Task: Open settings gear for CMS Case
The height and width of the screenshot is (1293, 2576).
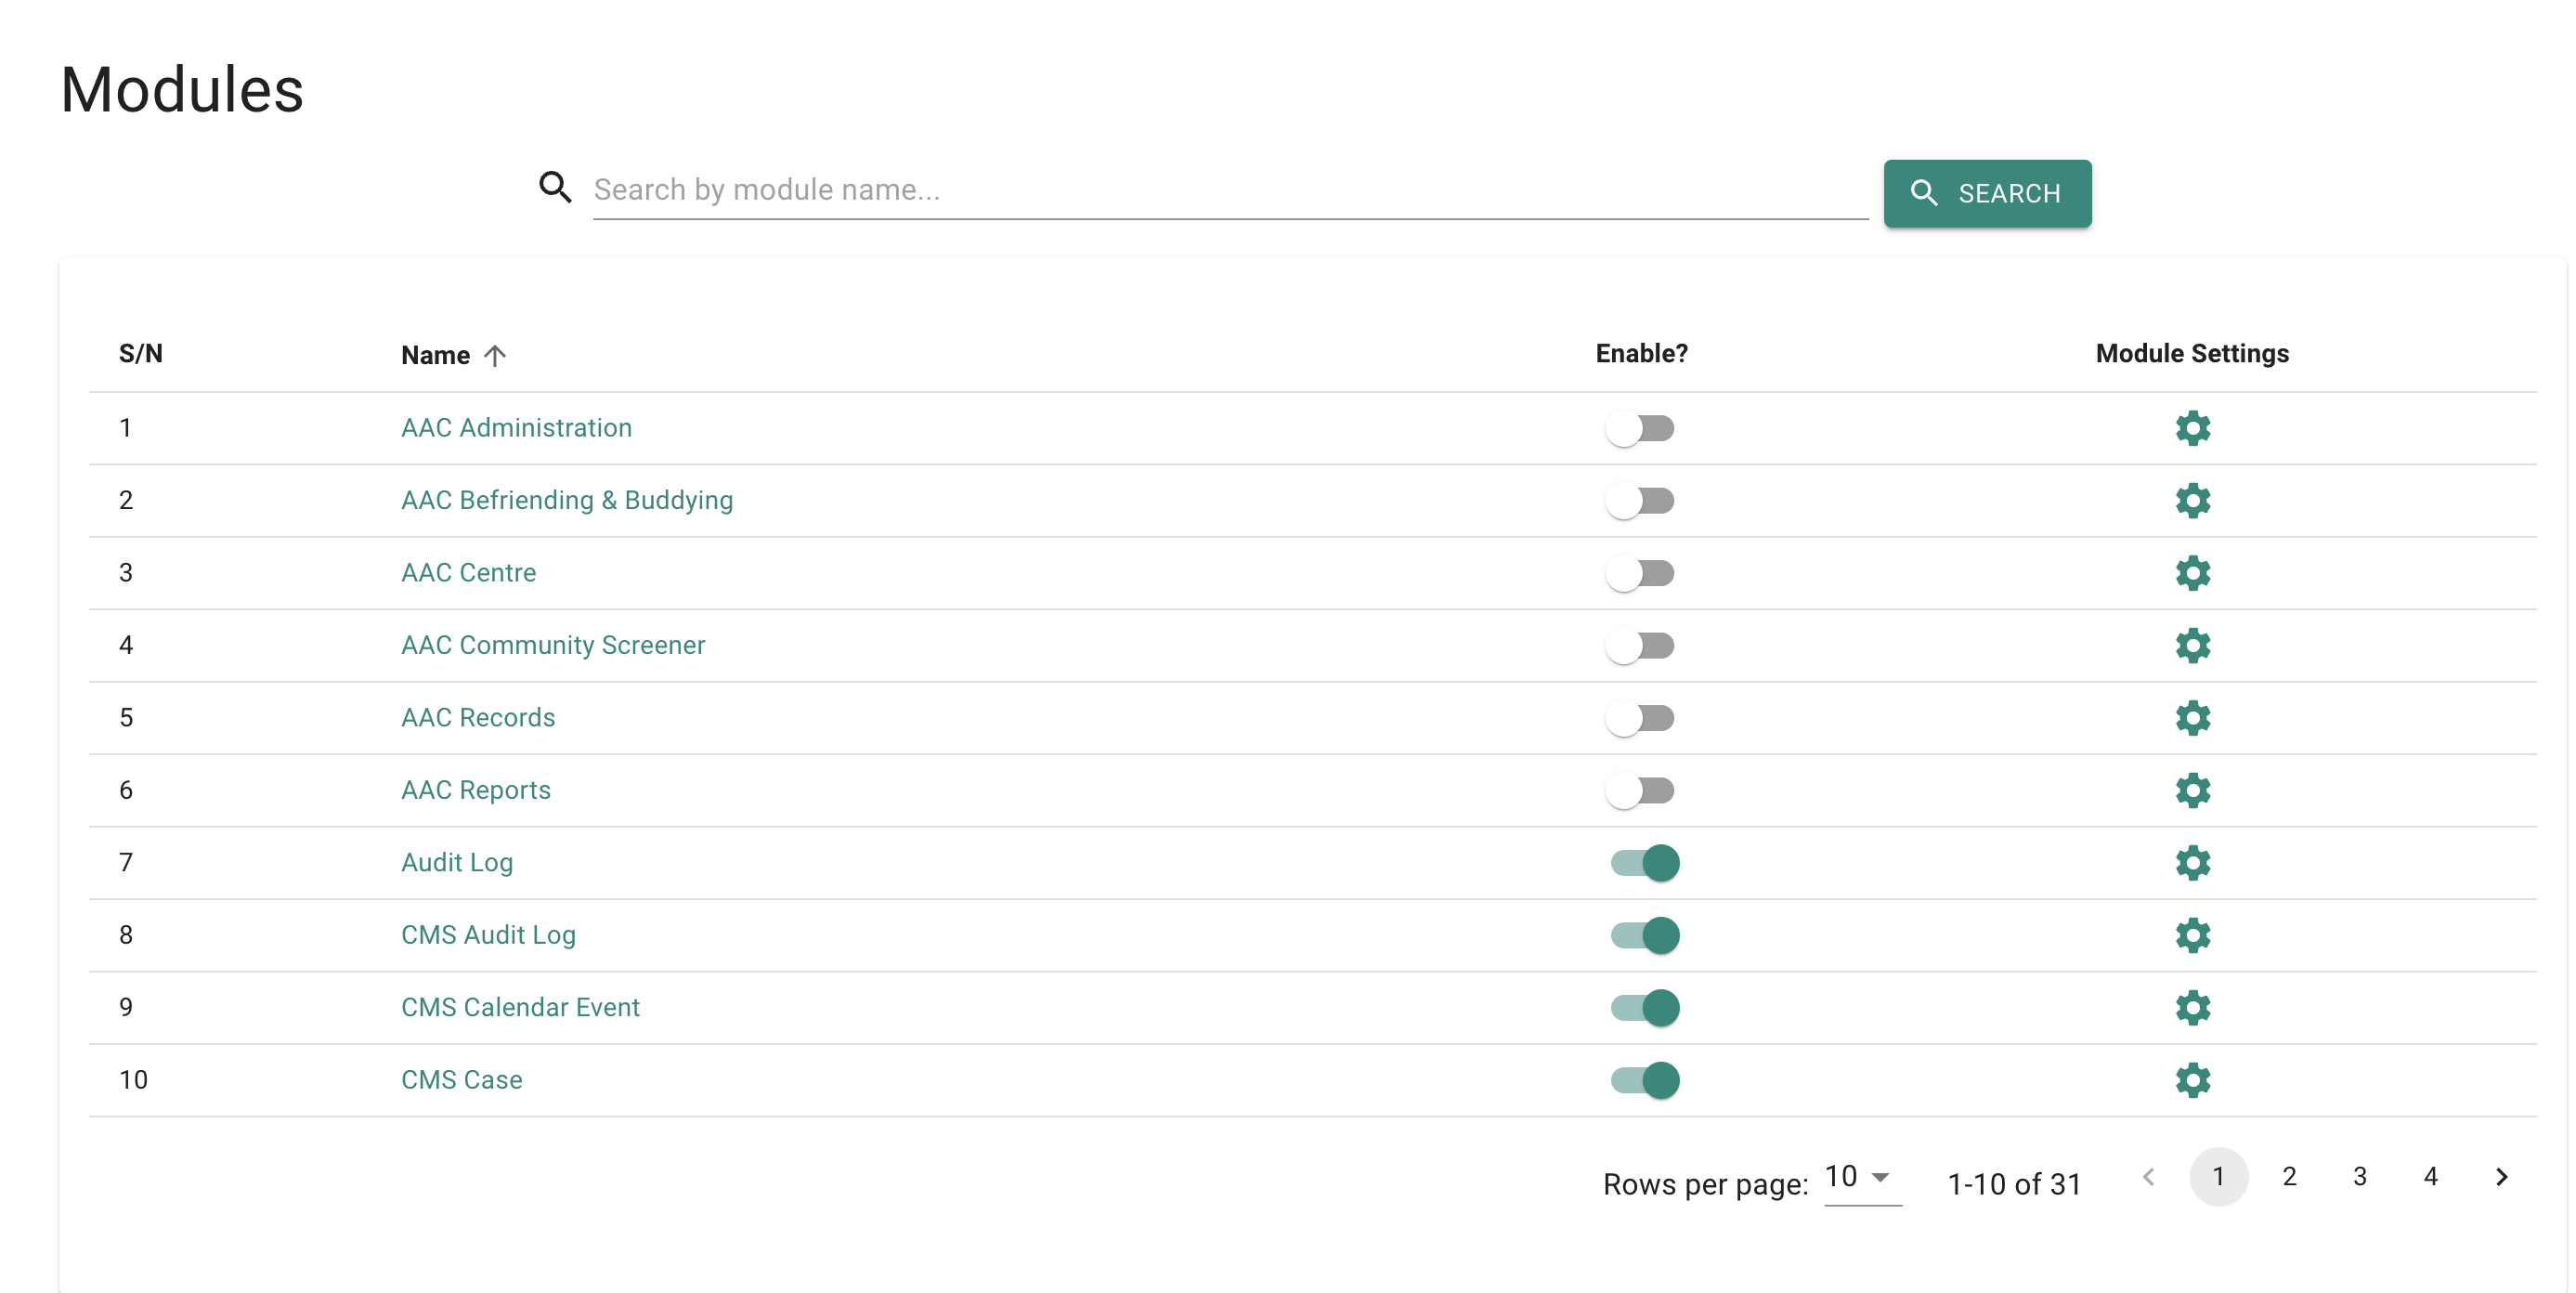Action: click(x=2192, y=1080)
